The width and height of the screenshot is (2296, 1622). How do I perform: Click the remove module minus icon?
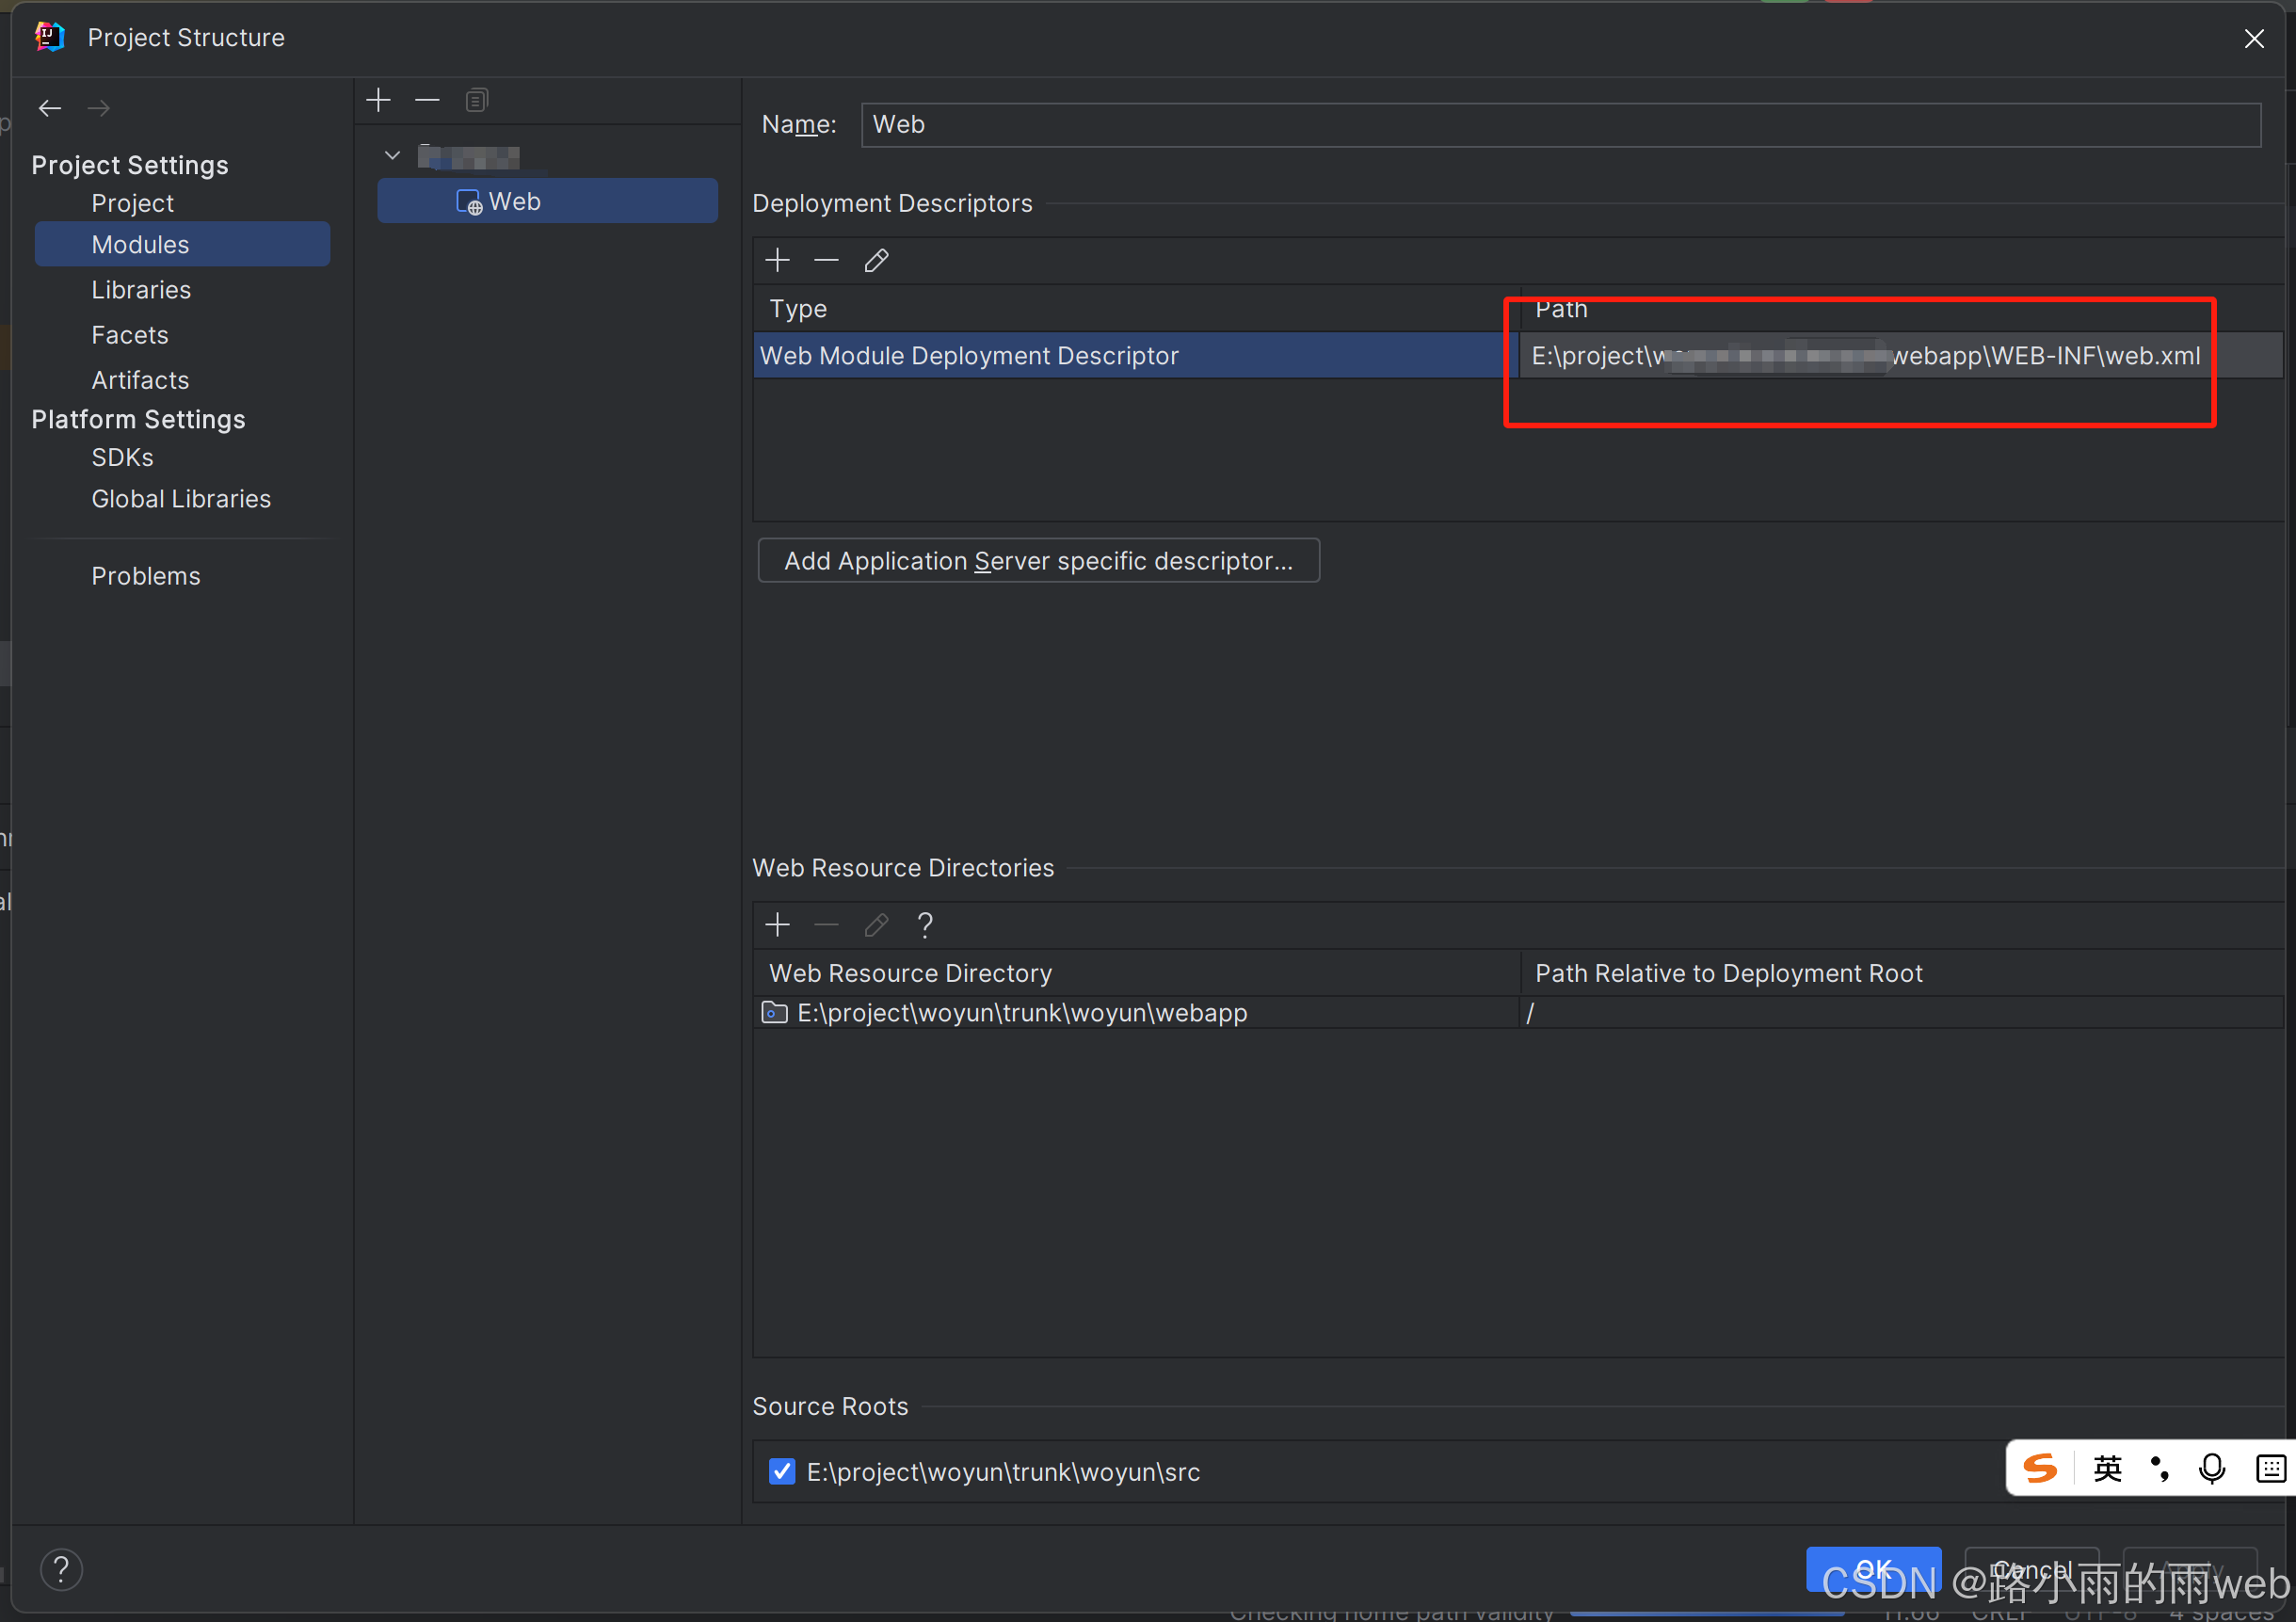pos(427,100)
